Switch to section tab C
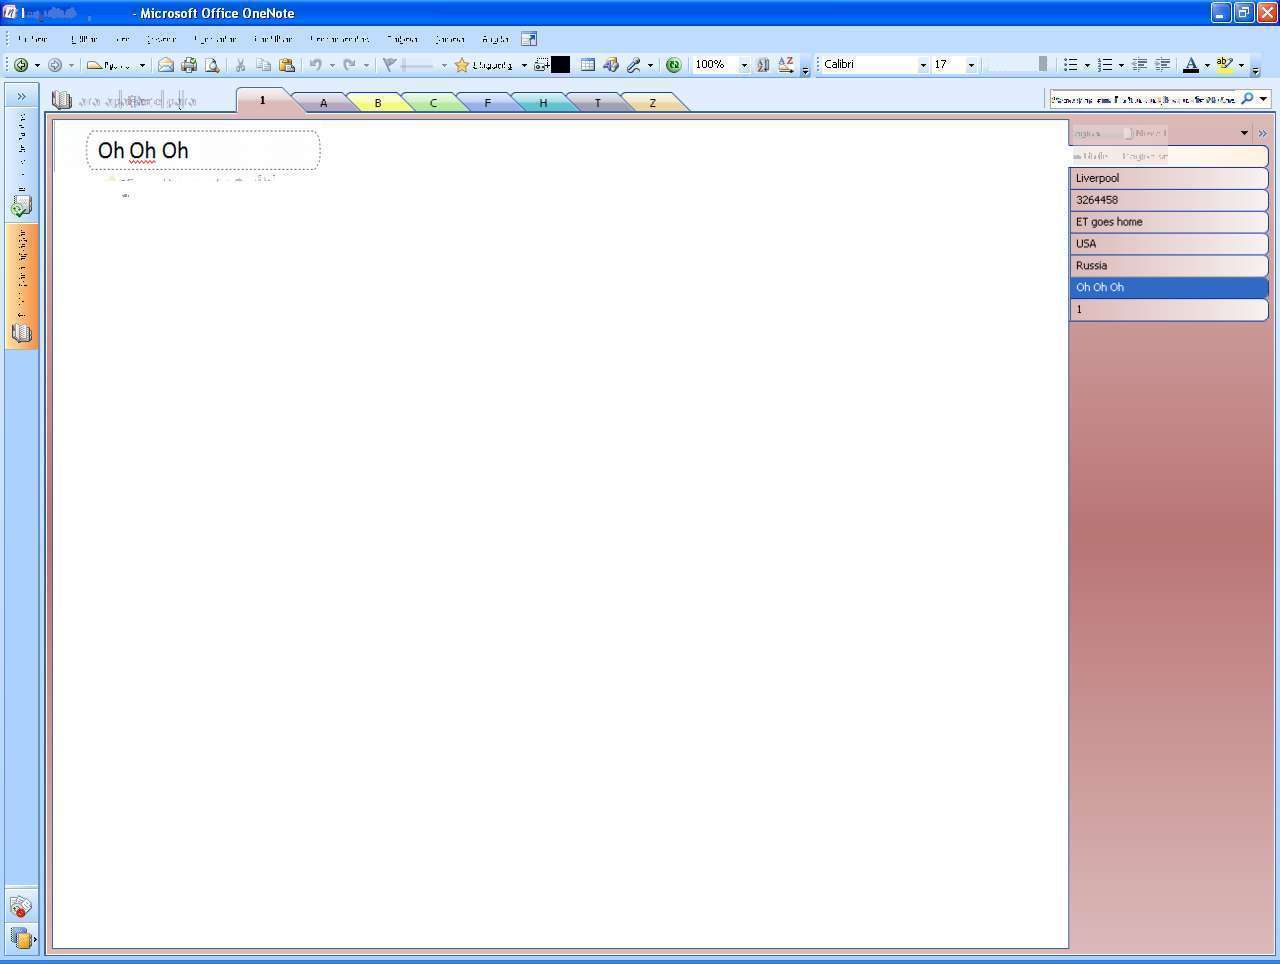The image size is (1280, 964). (433, 102)
